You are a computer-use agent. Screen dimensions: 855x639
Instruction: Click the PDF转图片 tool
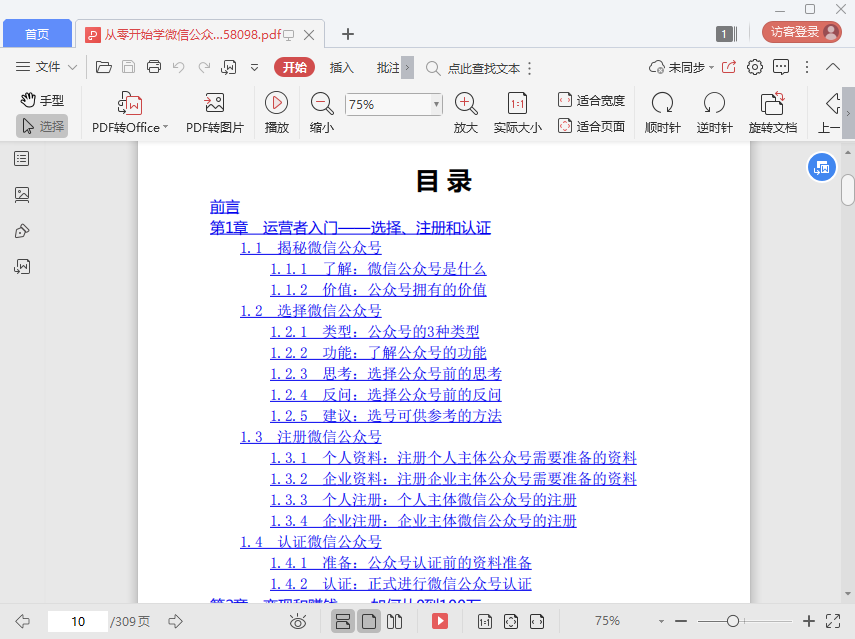[214, 113]
